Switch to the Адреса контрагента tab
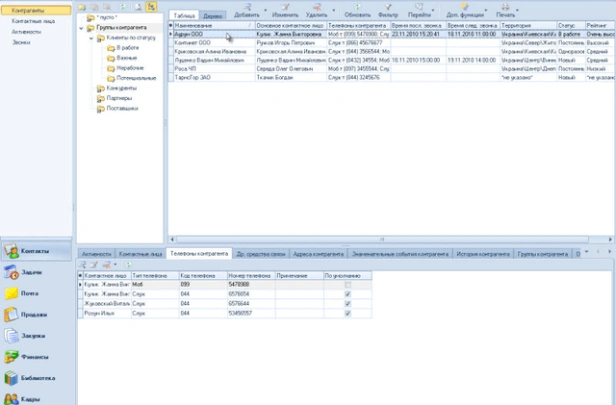 click(x=318, y=254)
